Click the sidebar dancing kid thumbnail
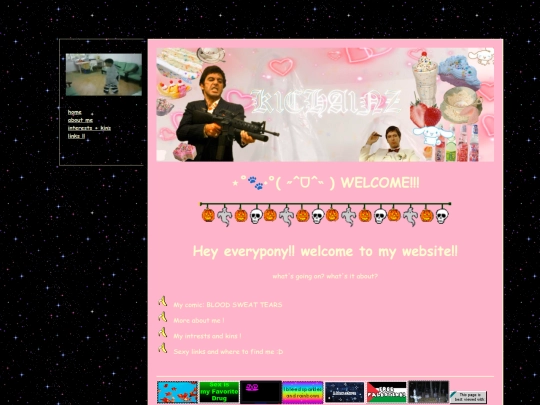The image size is (540, 405). (x=104, y=74)
